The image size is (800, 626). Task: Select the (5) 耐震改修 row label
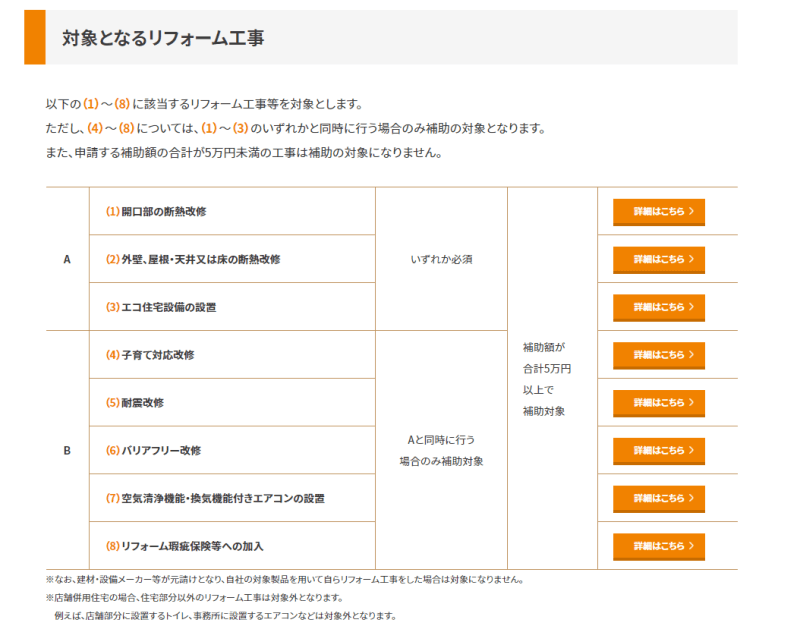click(135, 403)
